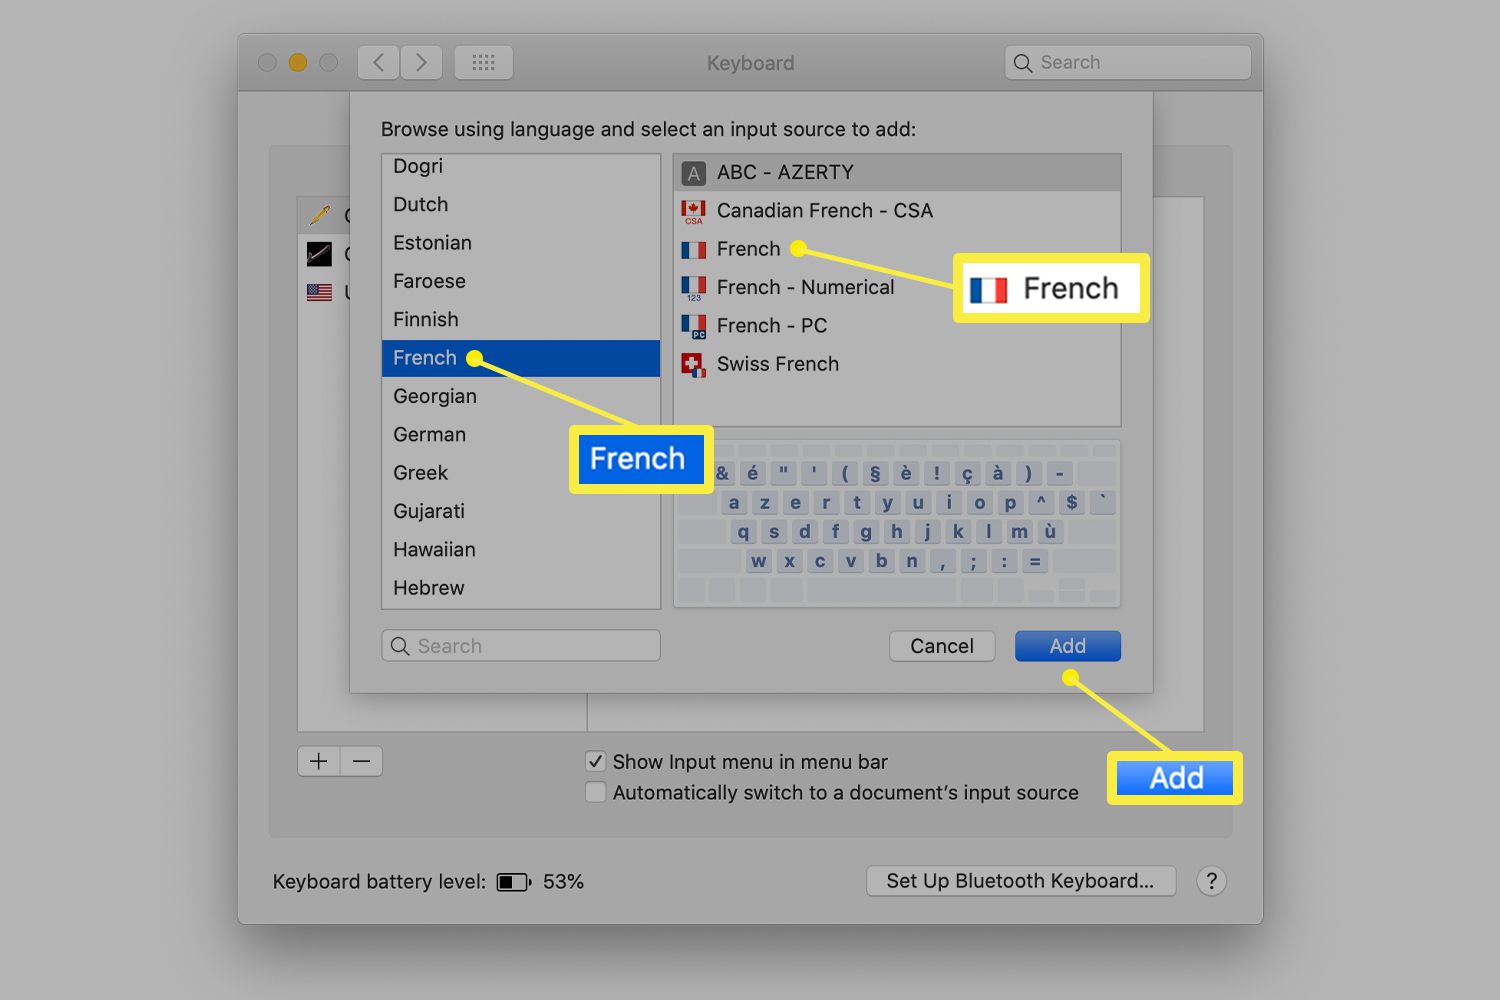Enable automatically switch to document's input source
Image resolution: width=1500 pixels, height=1000 pixels.
point(595,792)
